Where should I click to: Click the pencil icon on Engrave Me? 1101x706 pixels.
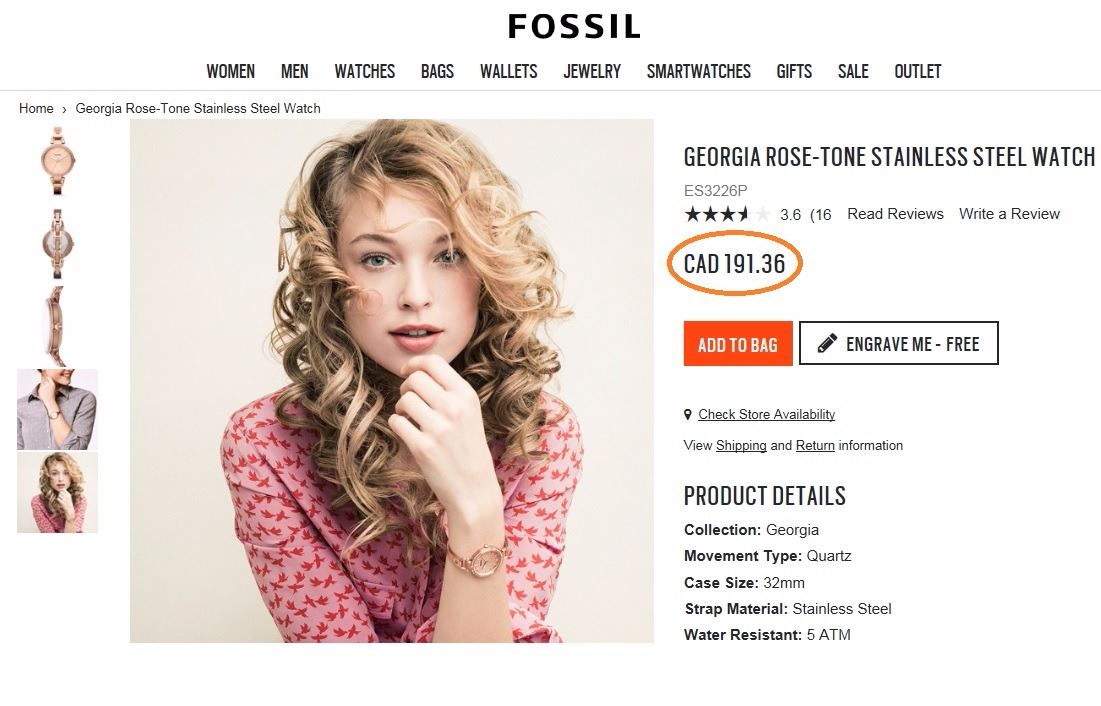tap(827, 344)
